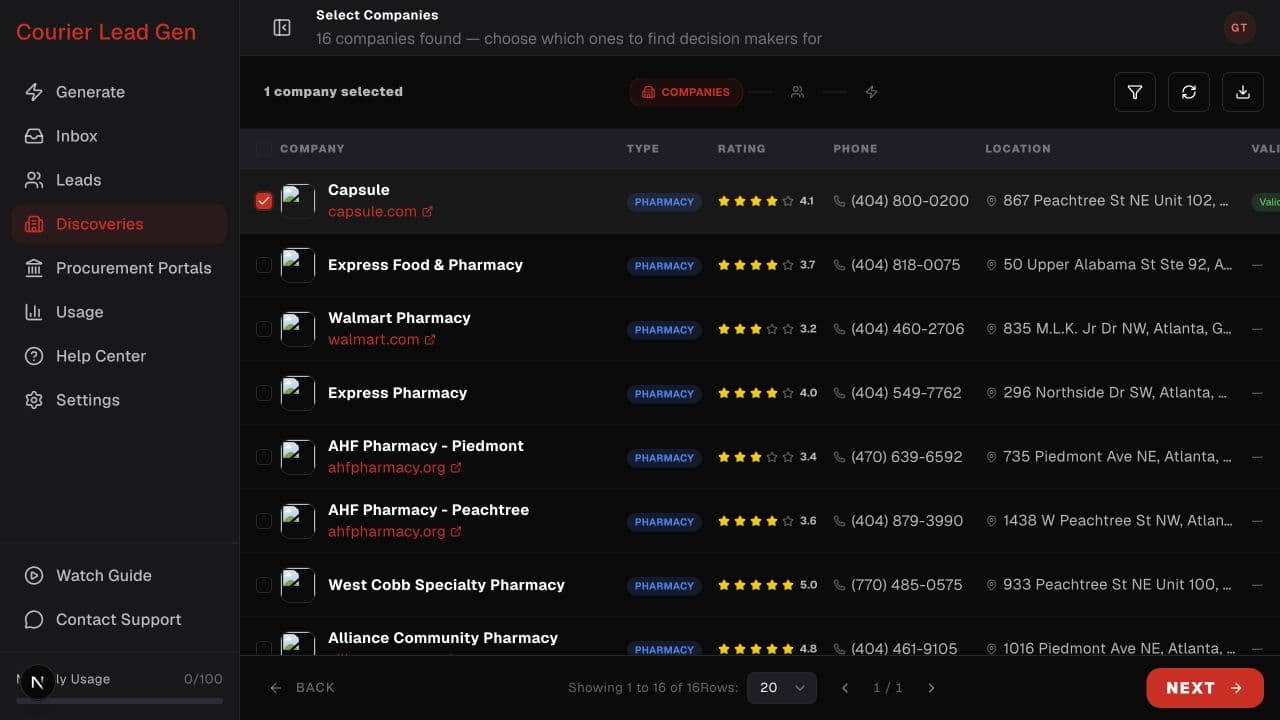The height and width of the screenshot is (720, 1280).
Task: Open the Usage page
Action: [x=120, y=312]
